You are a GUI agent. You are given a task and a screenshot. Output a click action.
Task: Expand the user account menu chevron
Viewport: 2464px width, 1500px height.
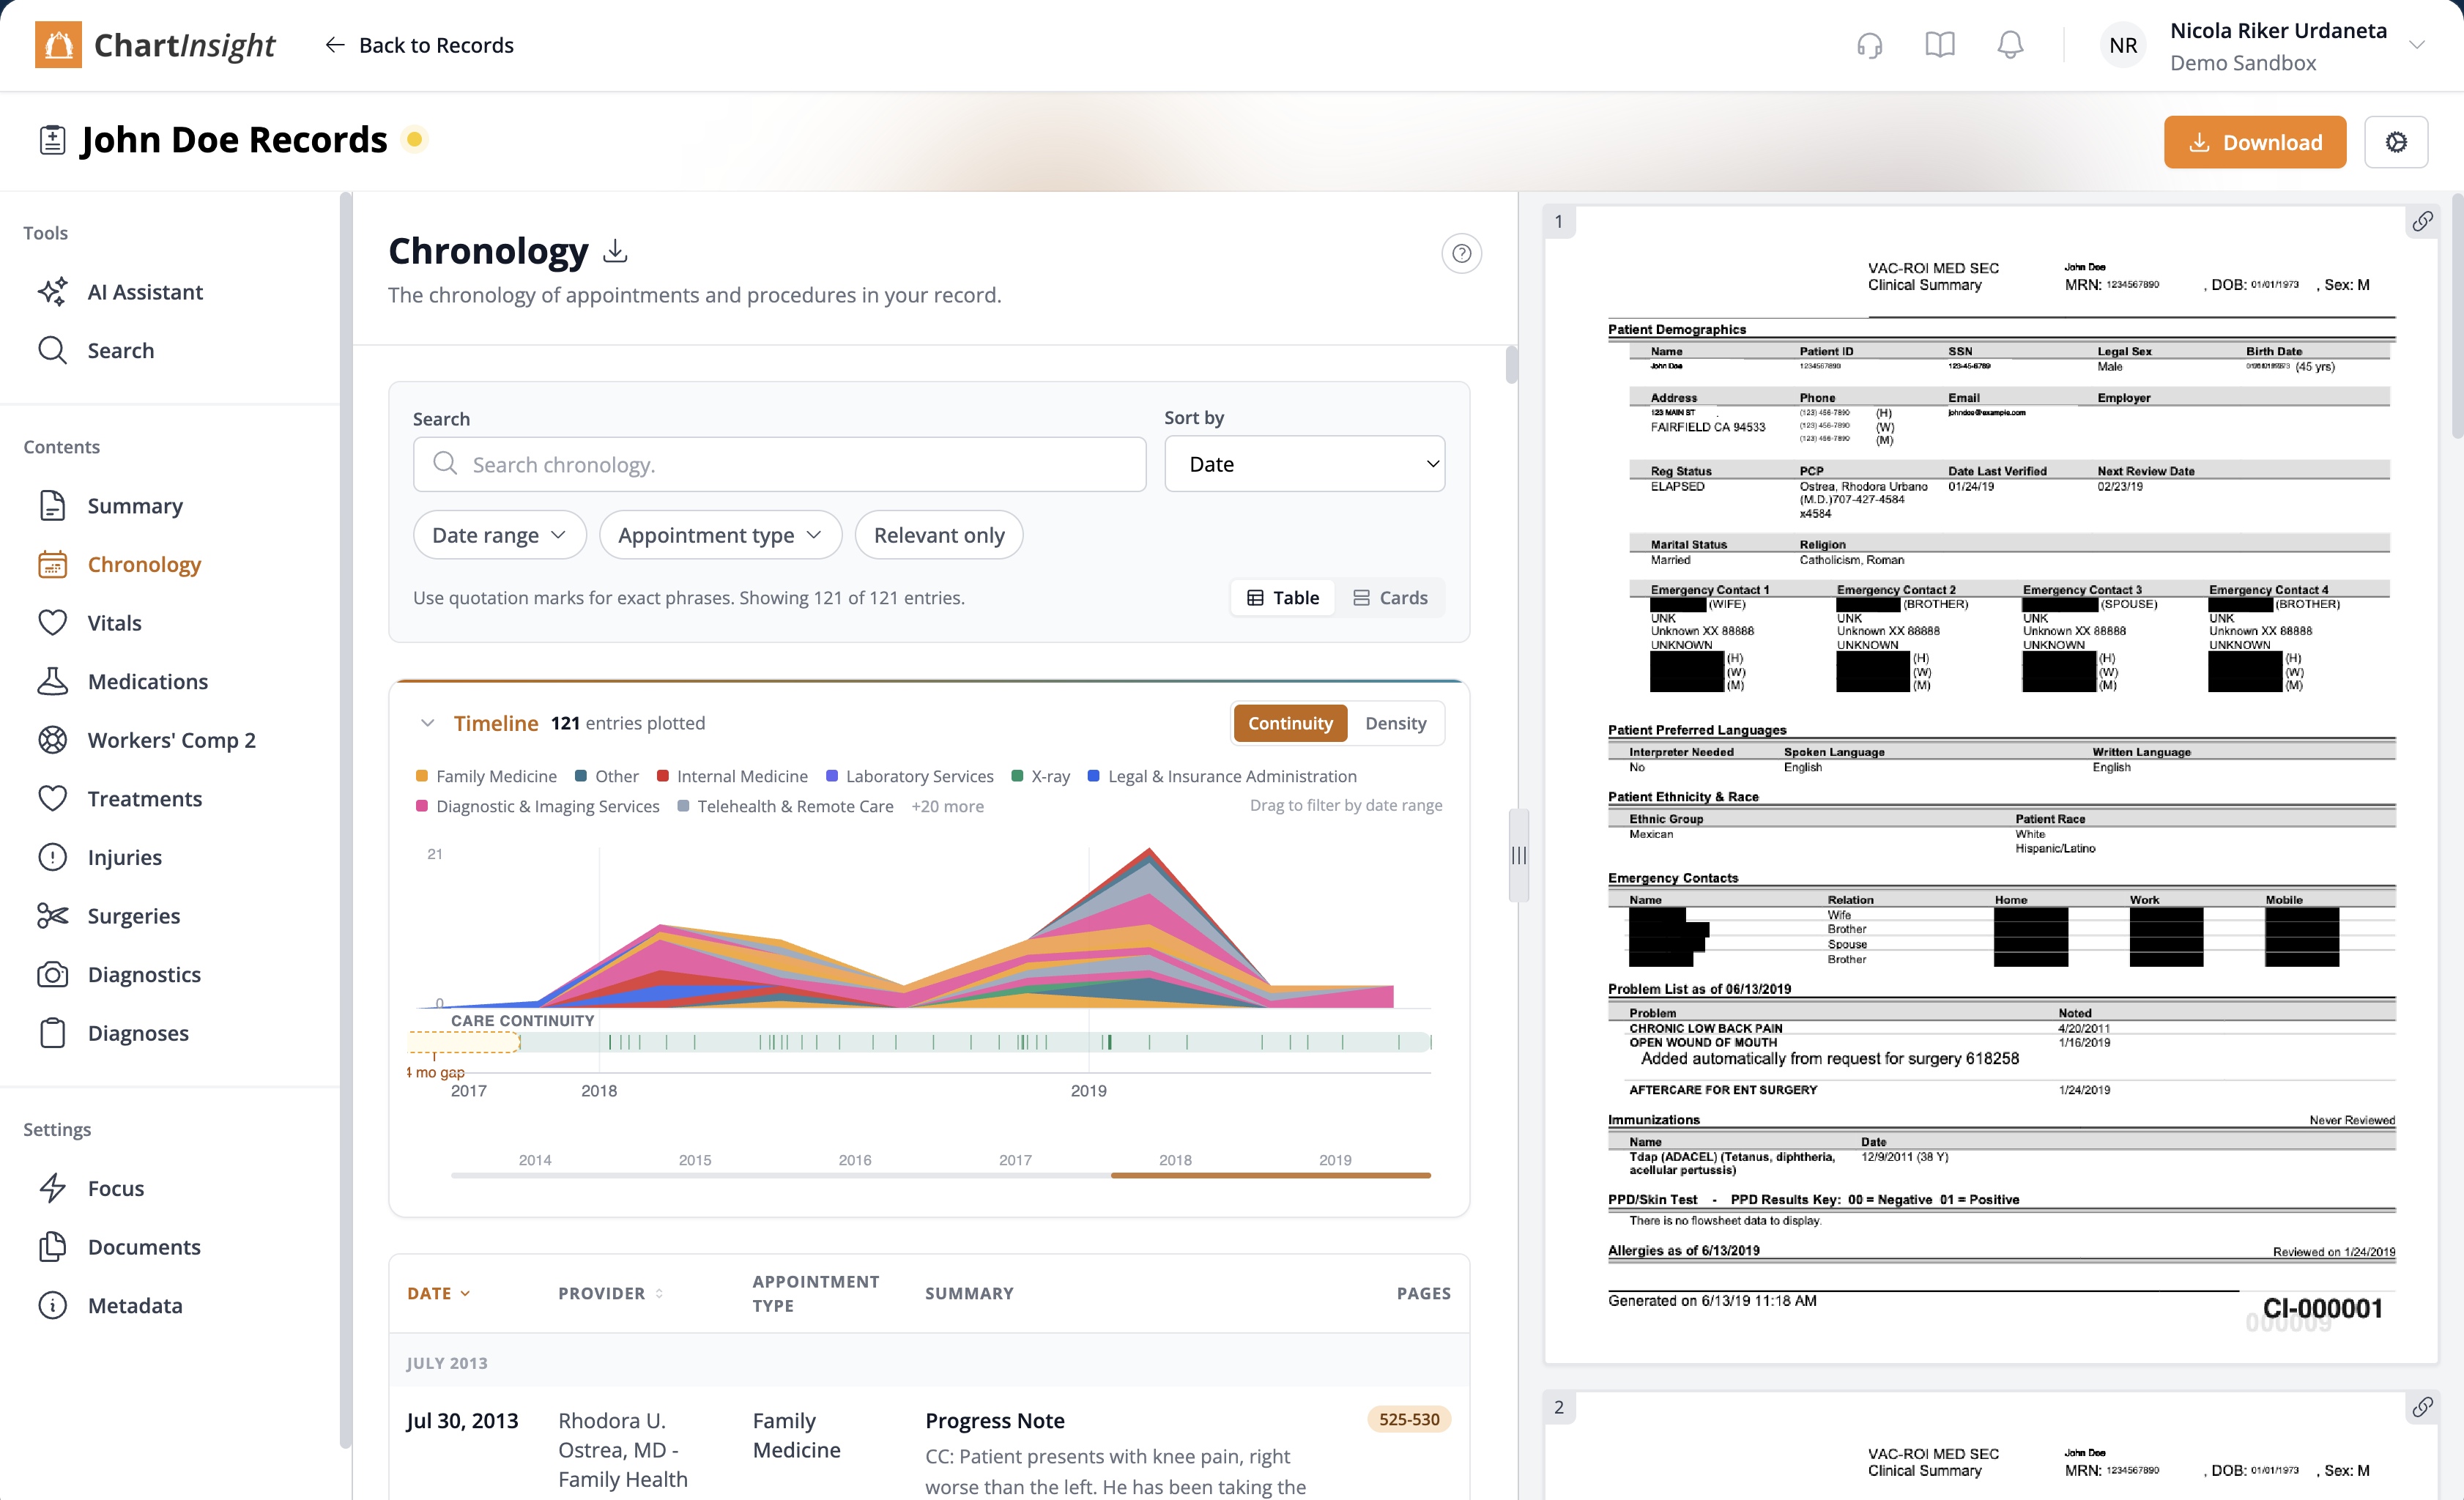(2416, 45)
